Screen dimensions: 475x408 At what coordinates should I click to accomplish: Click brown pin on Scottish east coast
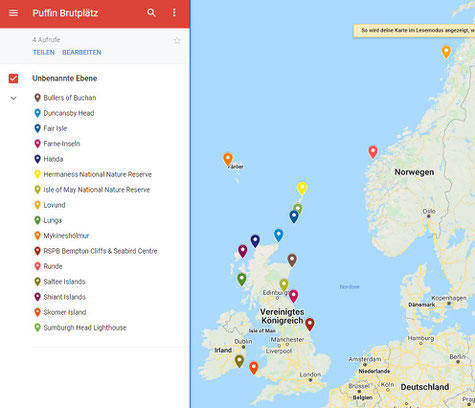pos(292,259)
